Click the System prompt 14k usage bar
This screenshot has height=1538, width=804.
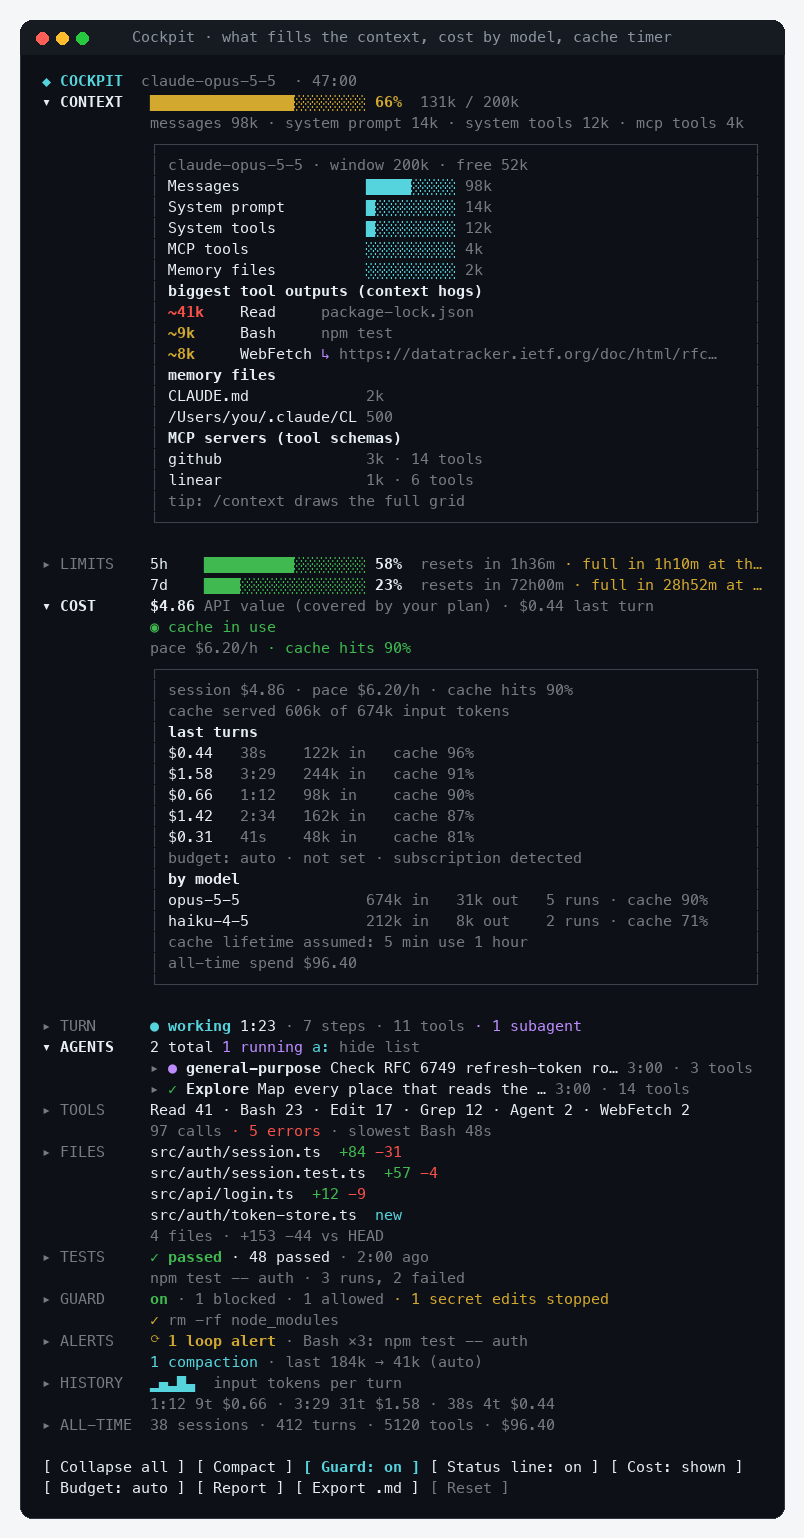411,207
